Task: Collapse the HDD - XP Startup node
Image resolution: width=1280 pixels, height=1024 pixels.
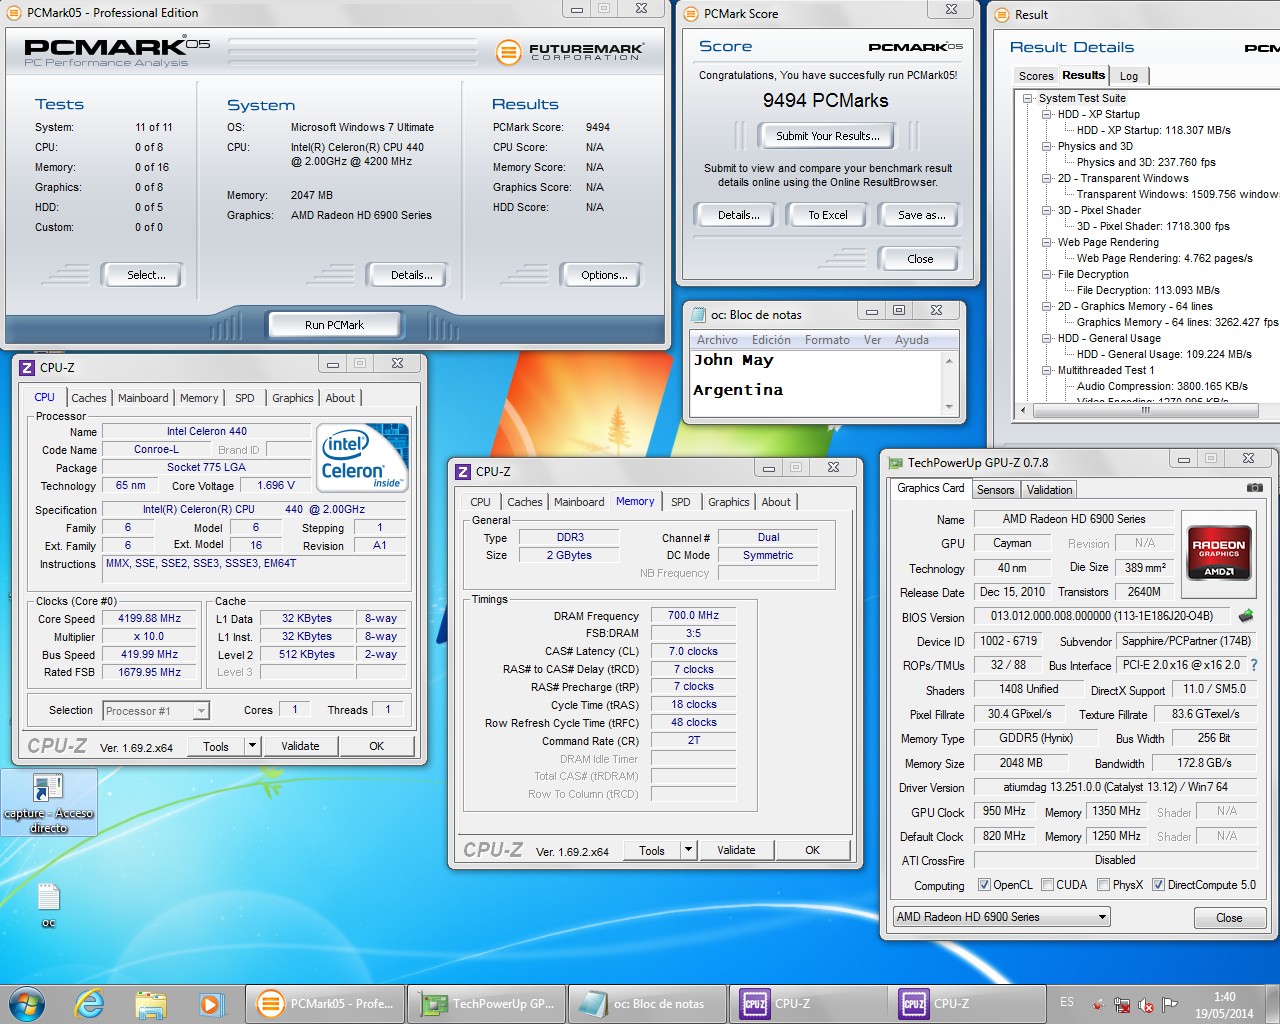Action: 1046,114
